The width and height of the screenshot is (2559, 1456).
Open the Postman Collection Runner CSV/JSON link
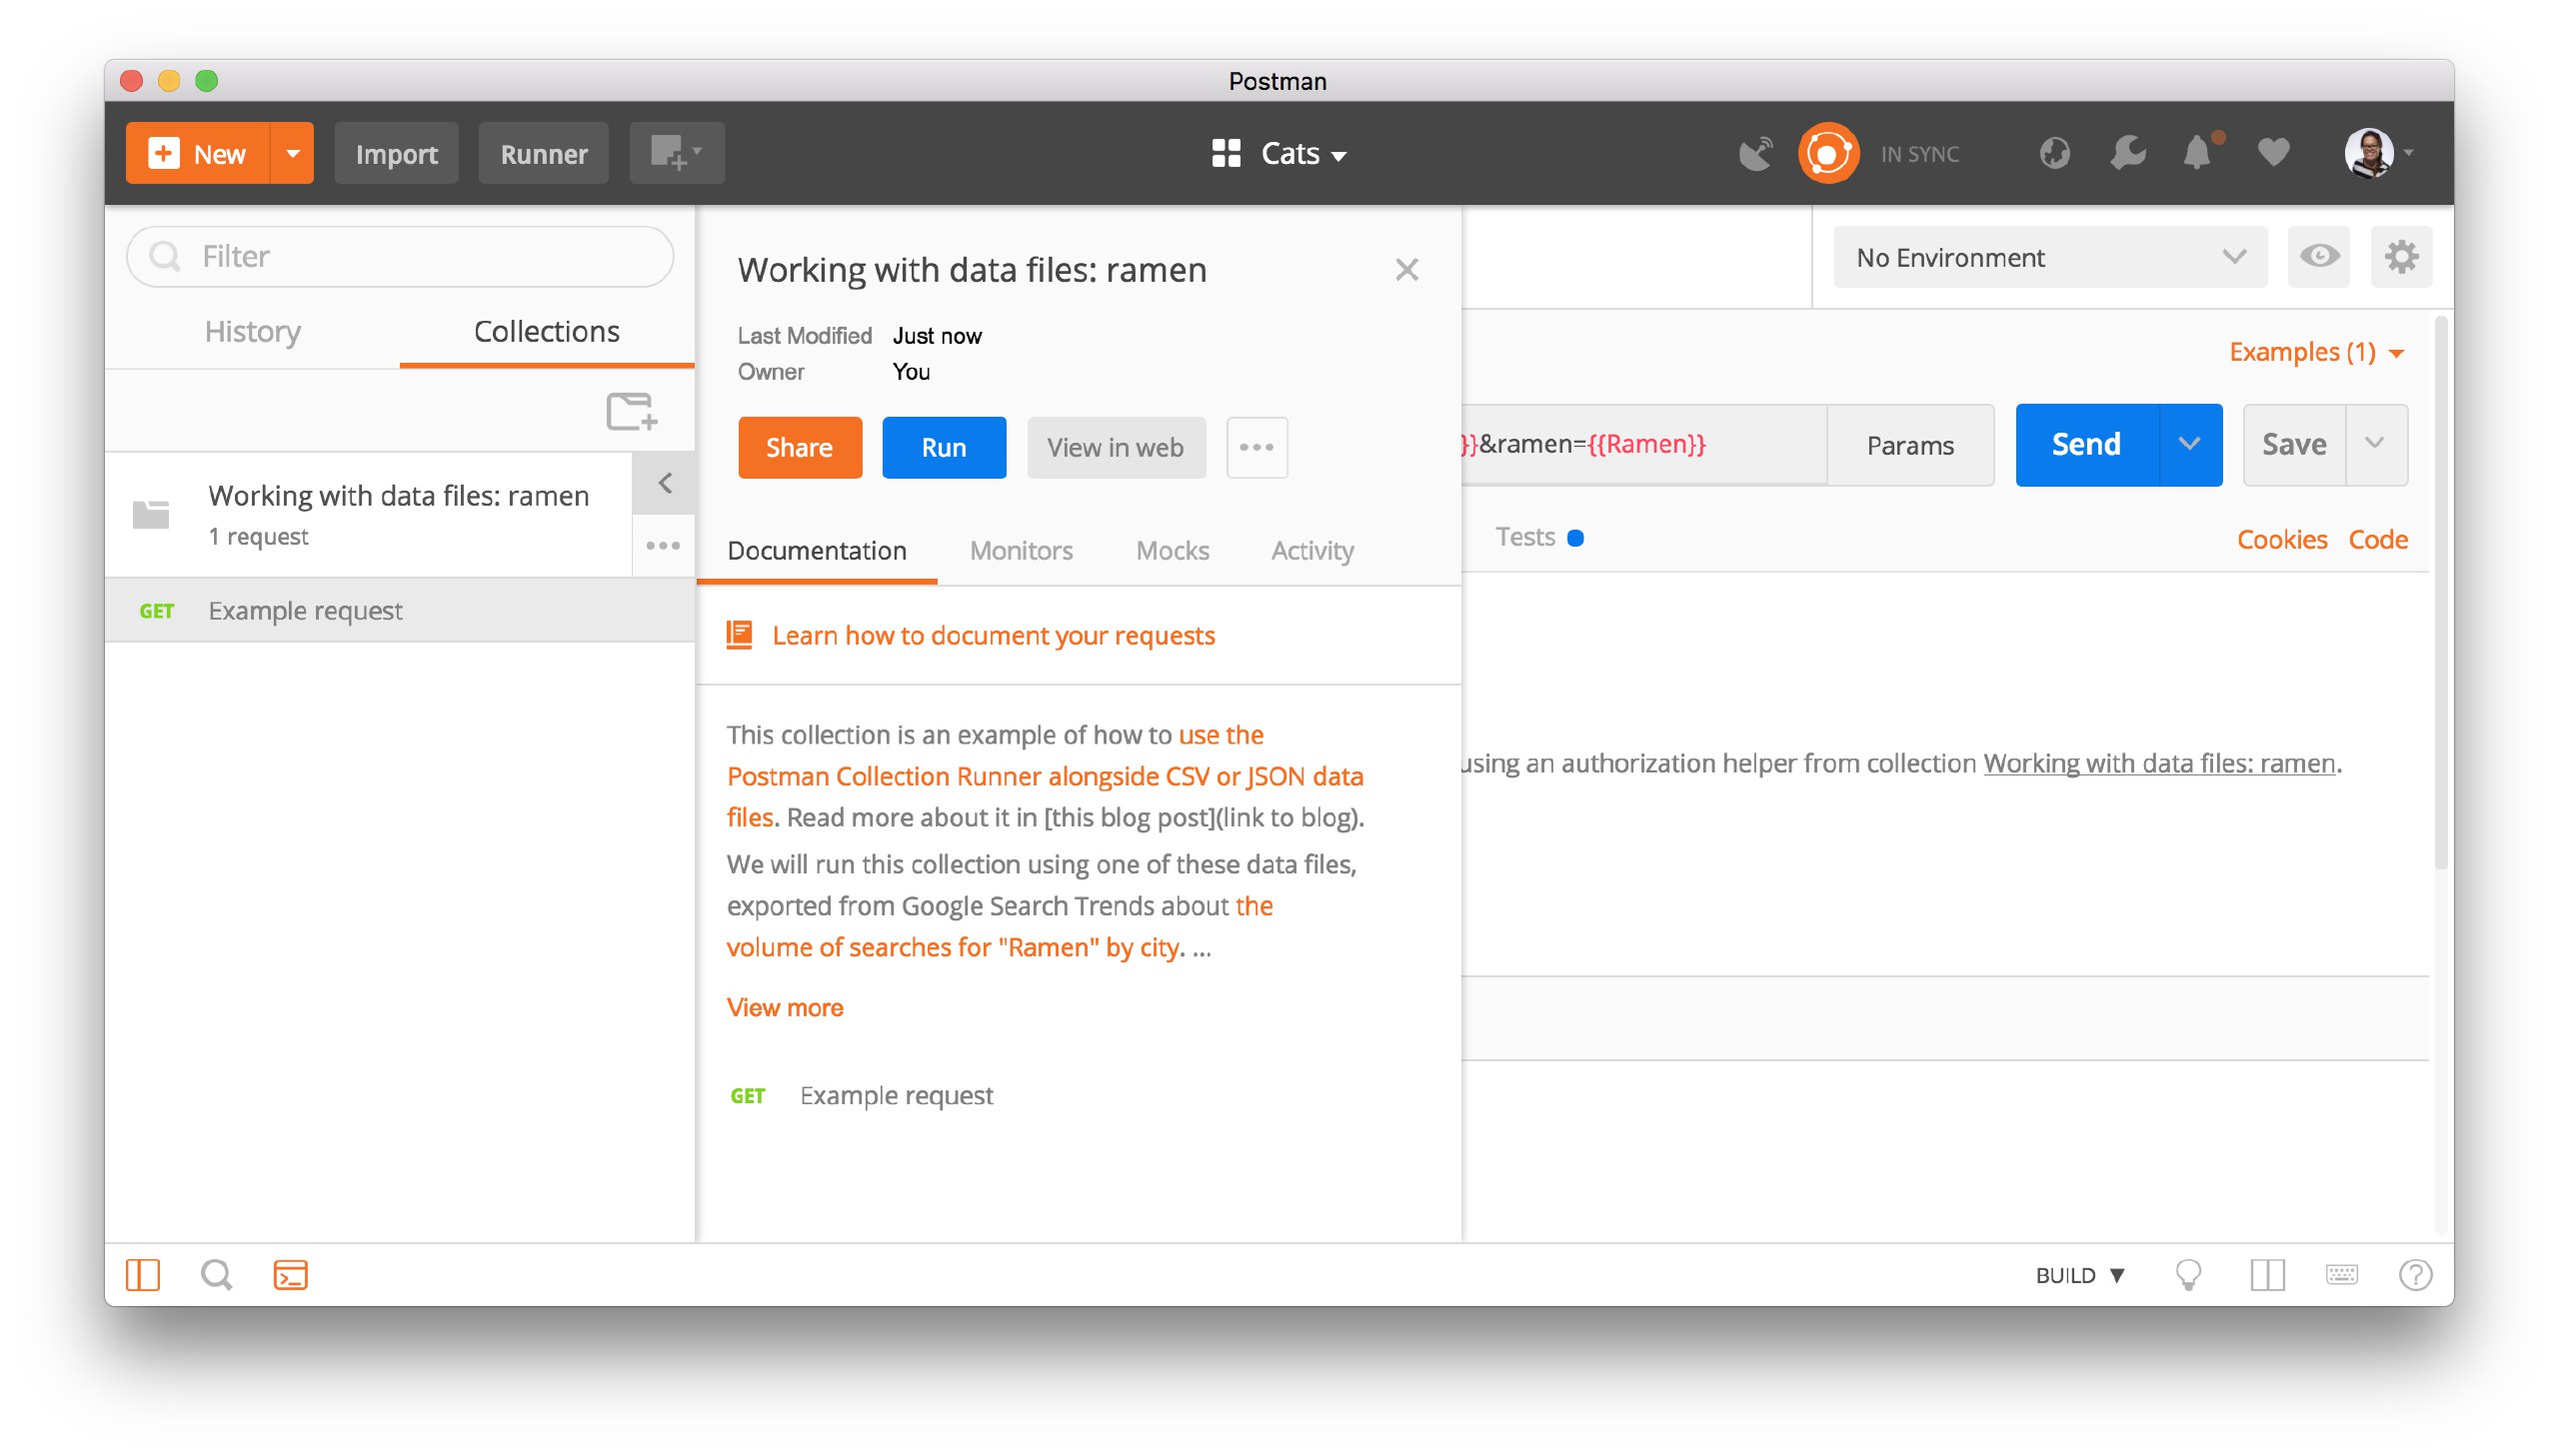[x=1045, y=776]
